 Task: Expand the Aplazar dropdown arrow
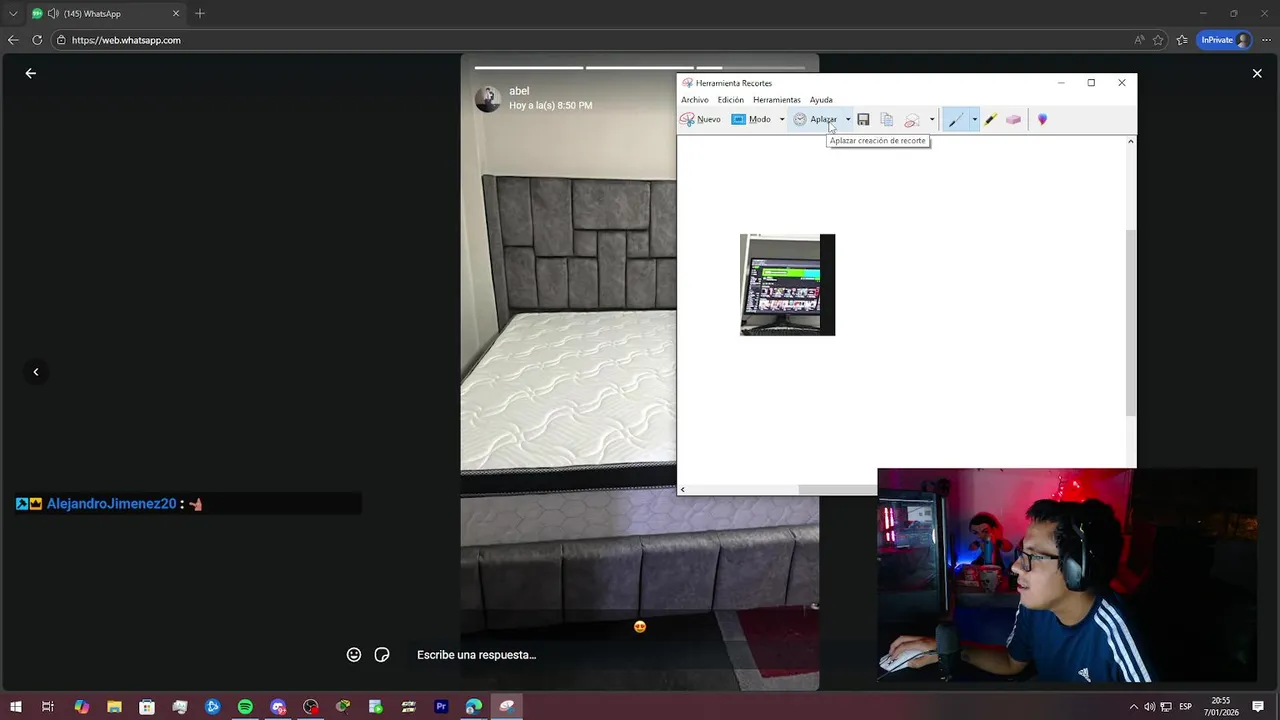(x=848, y=119)
